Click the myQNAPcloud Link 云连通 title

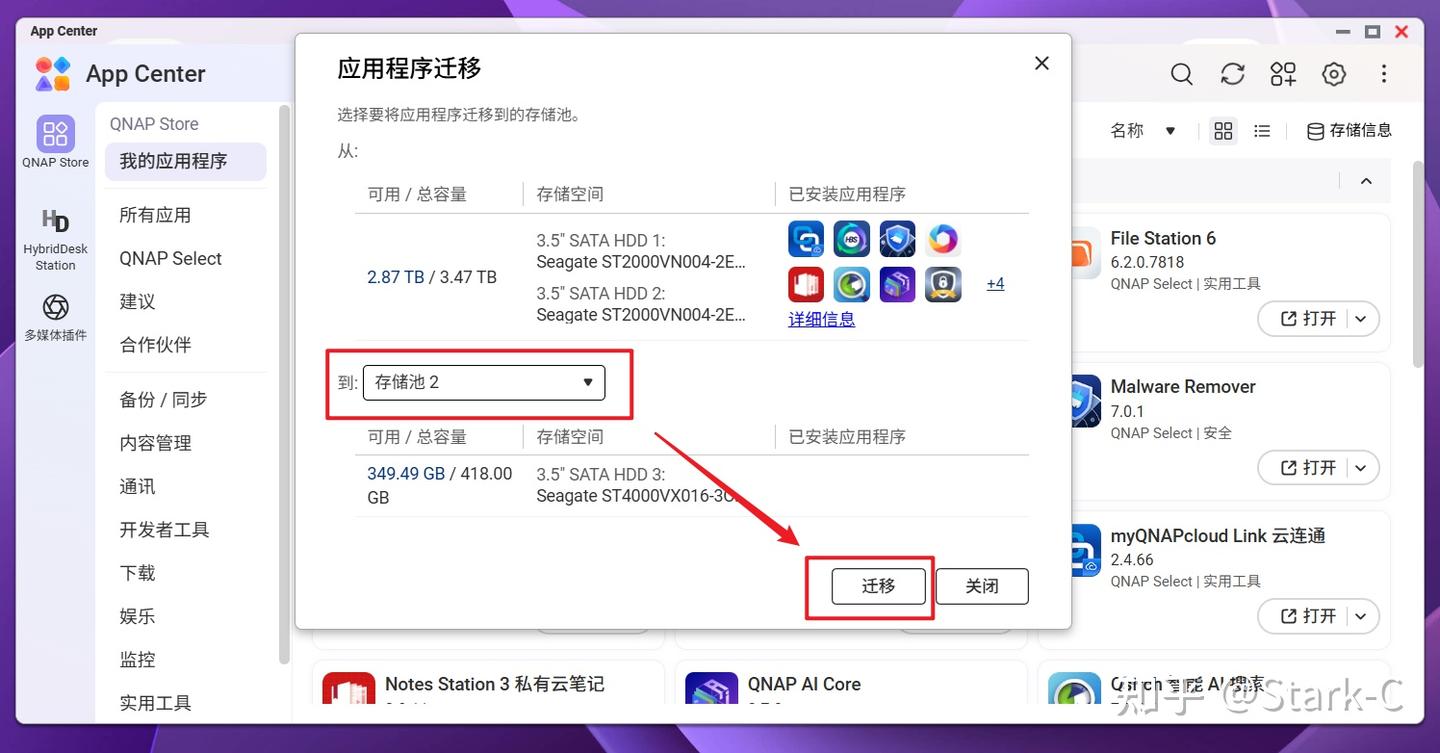[x=1218, y=536]
